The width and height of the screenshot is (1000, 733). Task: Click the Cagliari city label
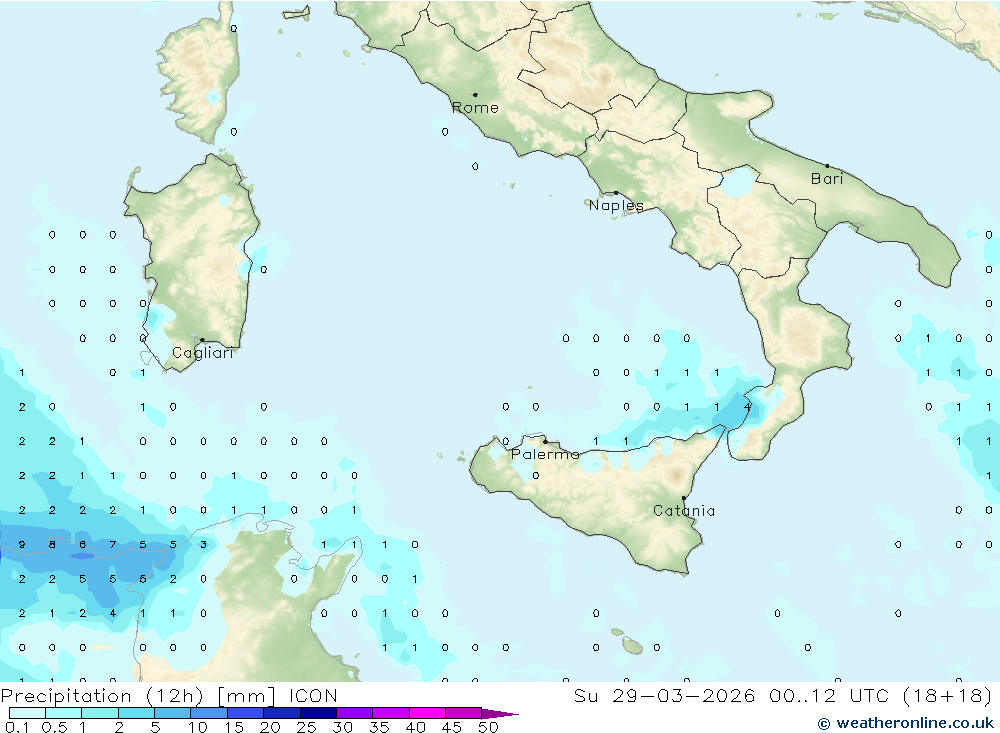click(203, 353)
